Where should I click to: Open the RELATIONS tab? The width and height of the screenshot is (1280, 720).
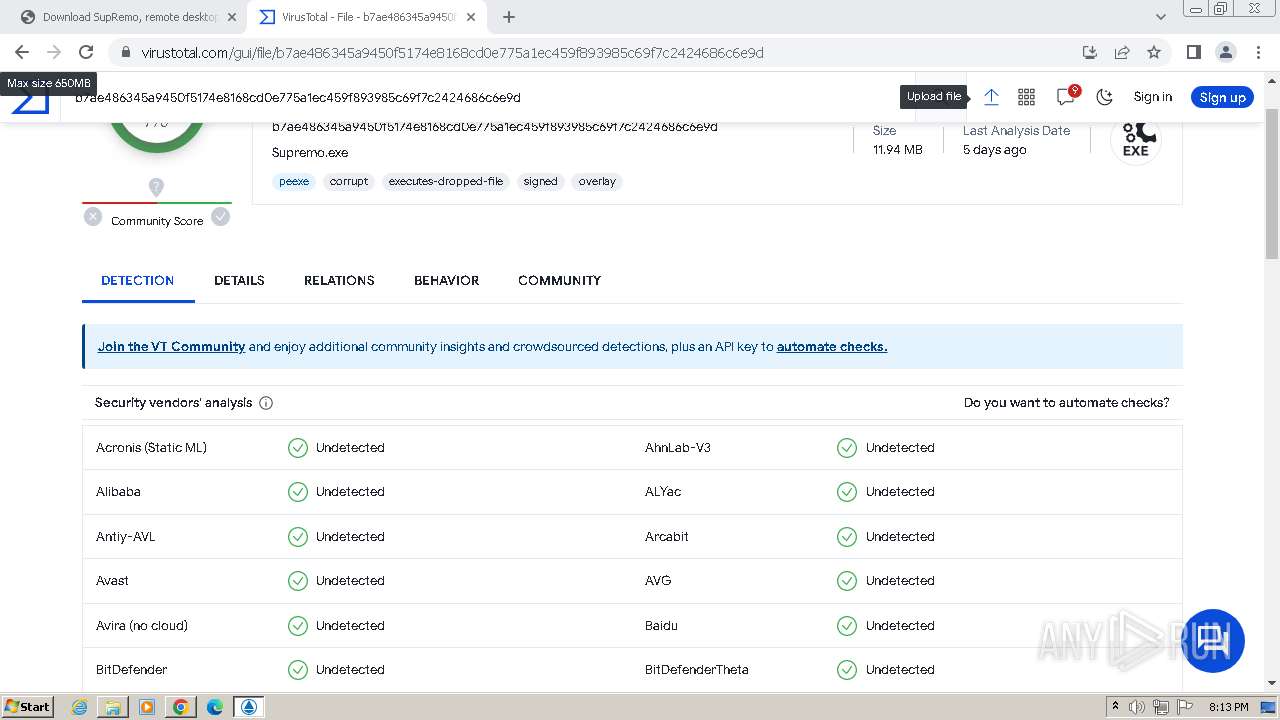[x=339, y=280]
